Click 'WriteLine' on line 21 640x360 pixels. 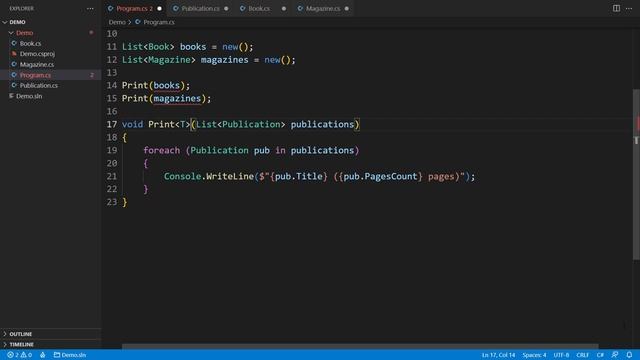coord(230,176)
